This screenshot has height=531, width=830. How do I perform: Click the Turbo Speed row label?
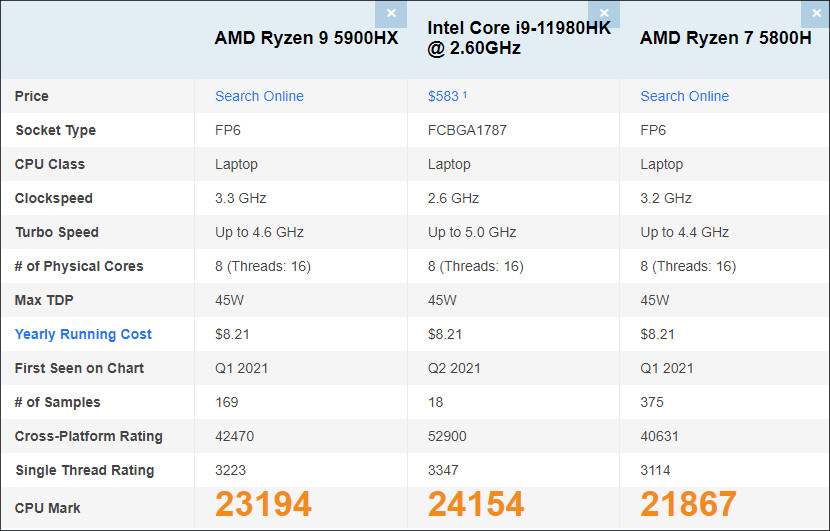coord(57,232)
